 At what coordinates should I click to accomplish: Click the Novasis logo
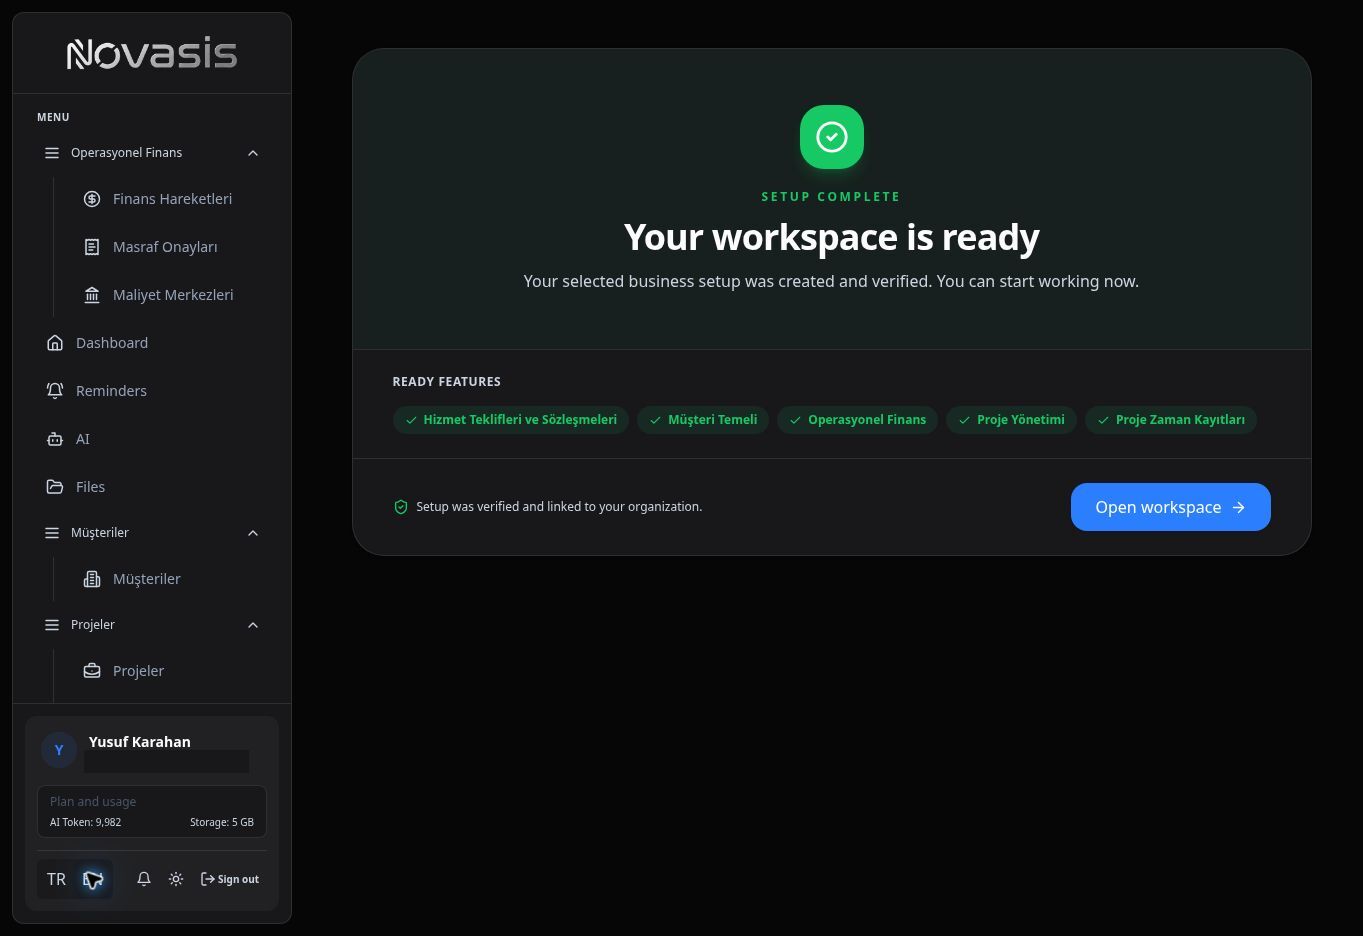click(152, 54)
